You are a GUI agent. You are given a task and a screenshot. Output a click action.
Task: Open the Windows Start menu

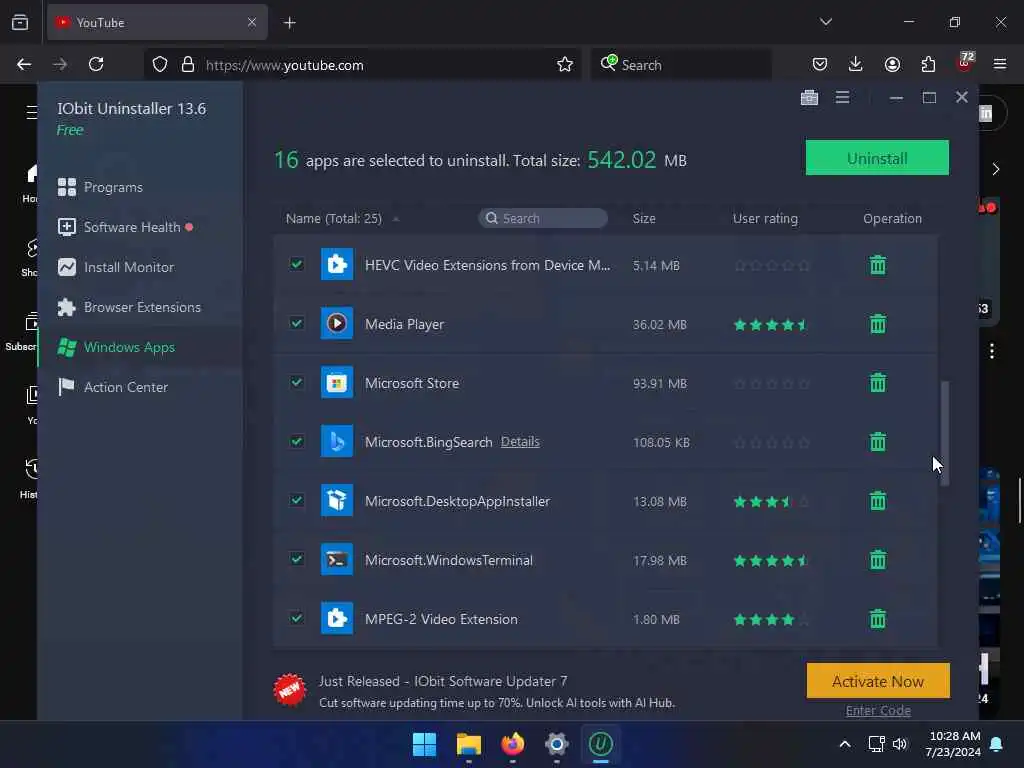424,744
